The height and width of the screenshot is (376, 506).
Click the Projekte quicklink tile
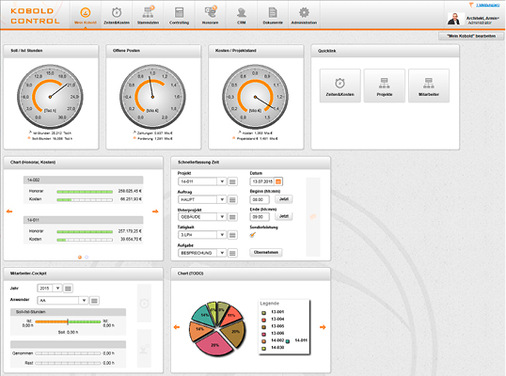point(384,86)
